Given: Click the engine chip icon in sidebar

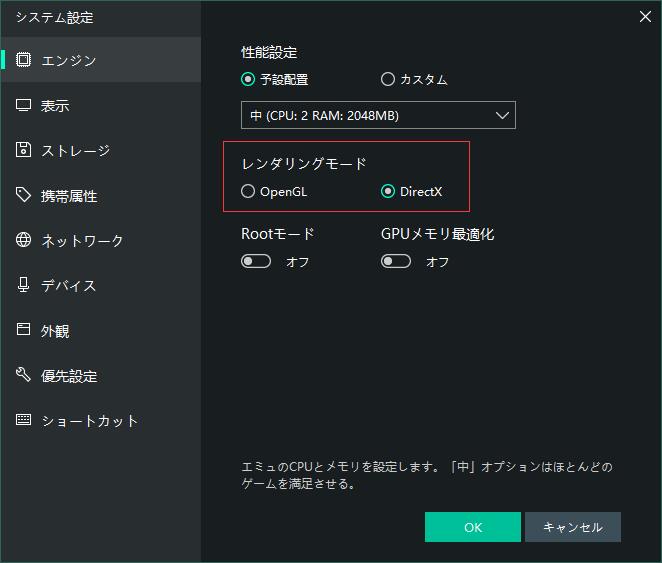Looking at the screenshot, I should [x=24, y=60].
